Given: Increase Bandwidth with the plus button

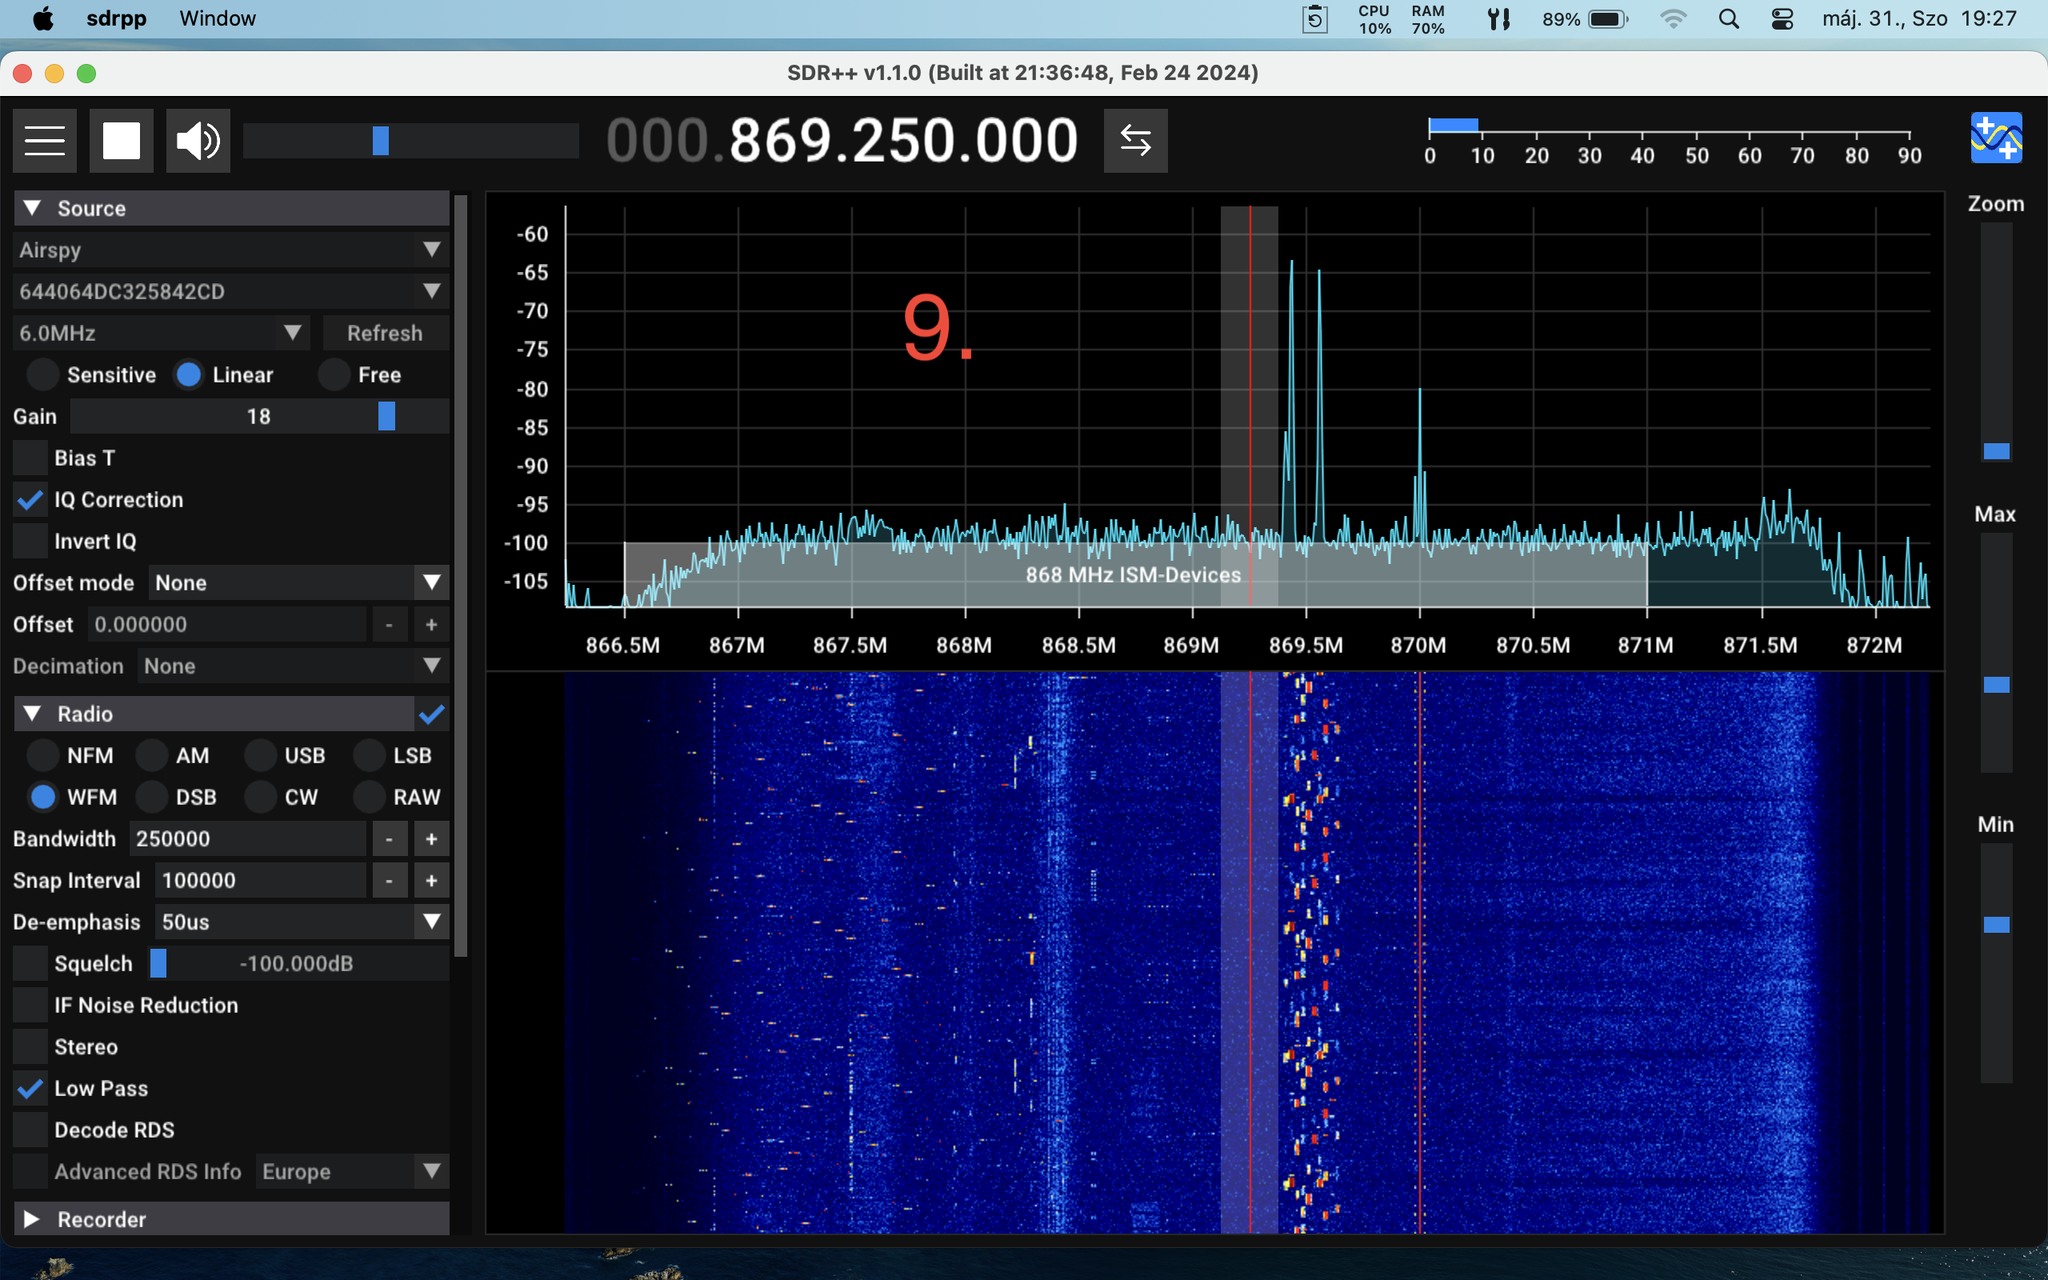Looking at the screenshot, I should click(x=431, y=839).
